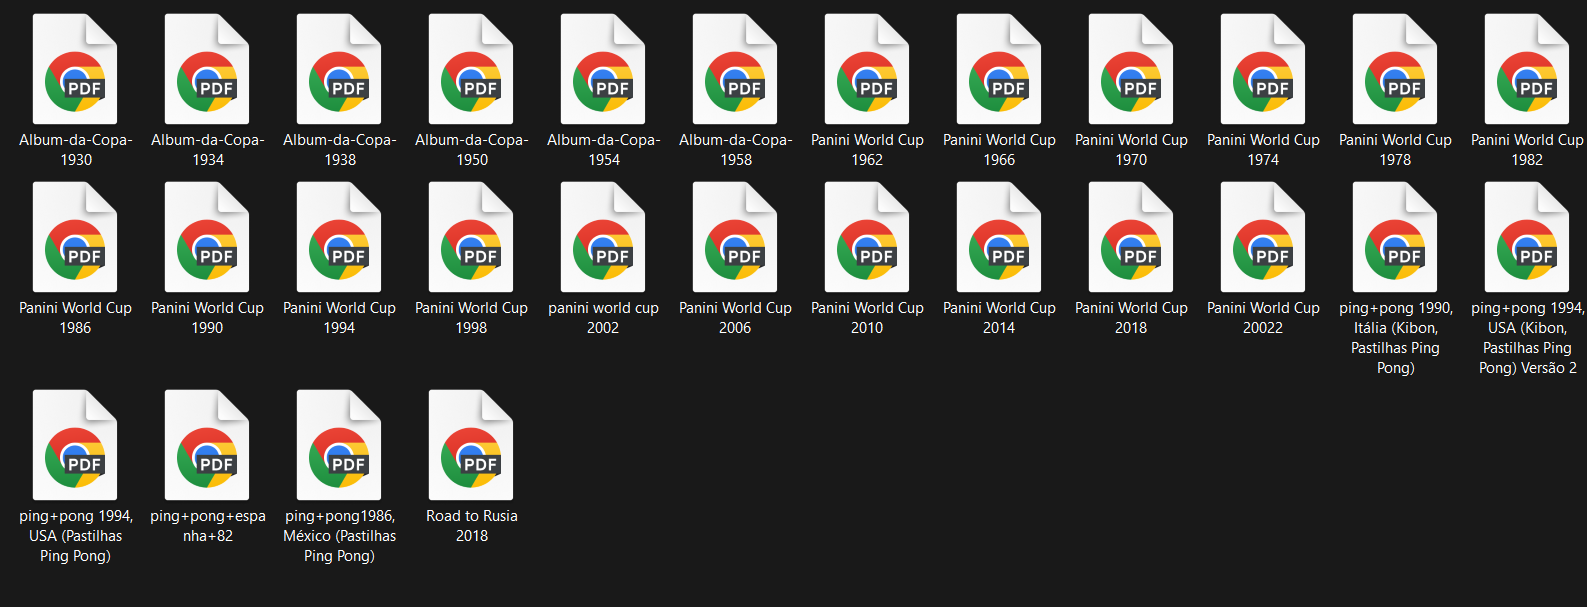The image size is (1587, 607).
Task: Click the 'ping+pong+espanha+82' file name
Action: 207,526
